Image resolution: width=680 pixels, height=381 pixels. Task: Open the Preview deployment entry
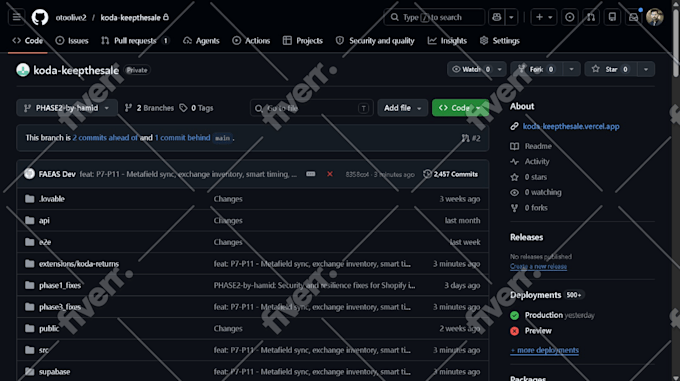coord(538,331)
